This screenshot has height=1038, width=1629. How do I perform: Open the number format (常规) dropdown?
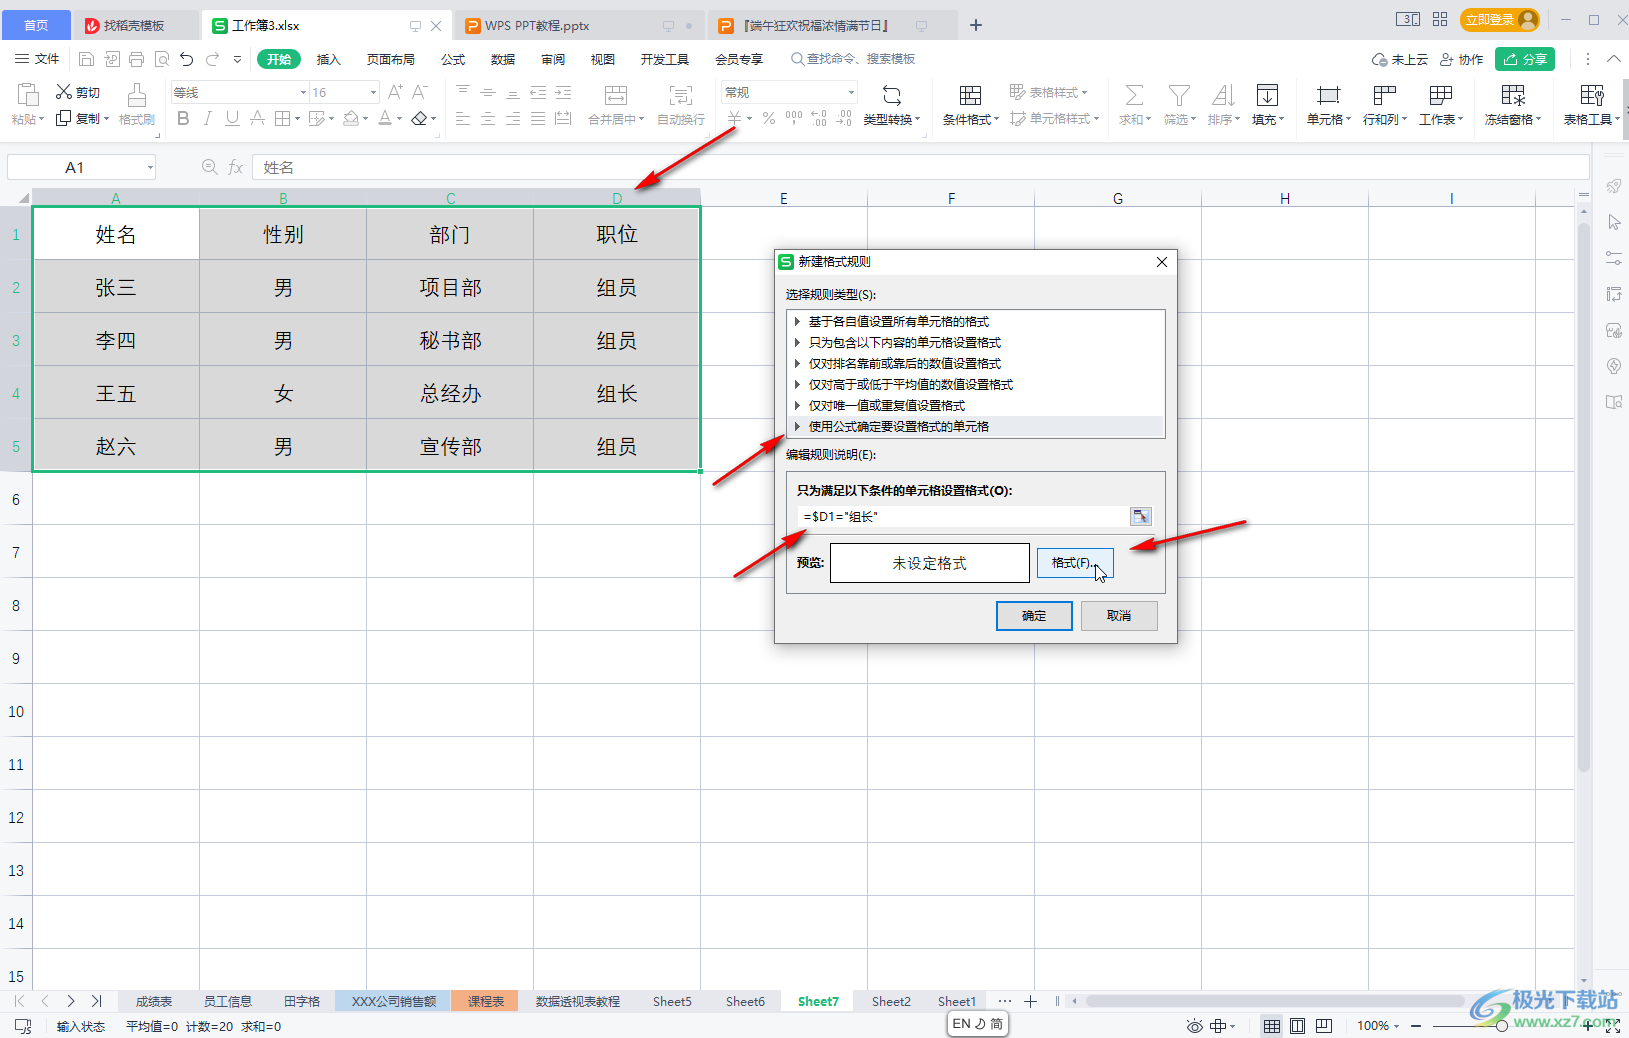coord(851,92)
